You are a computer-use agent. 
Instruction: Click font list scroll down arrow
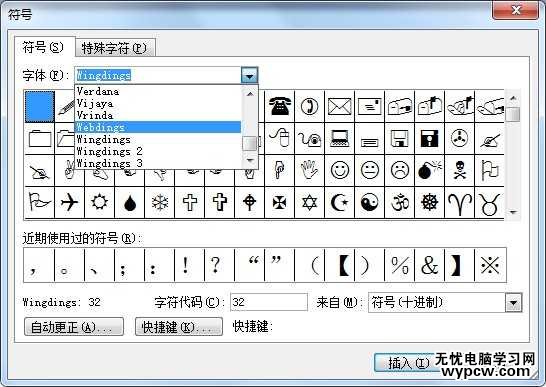pos(250,160)
